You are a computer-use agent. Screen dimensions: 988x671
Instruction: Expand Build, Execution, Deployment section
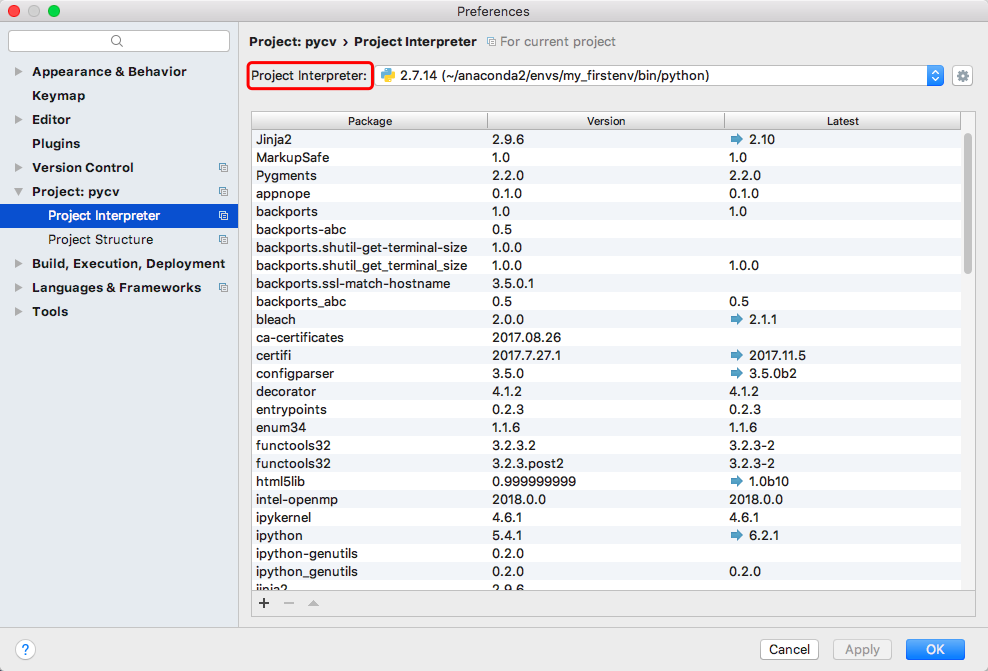pyautogui.click(x=18, y=263)
